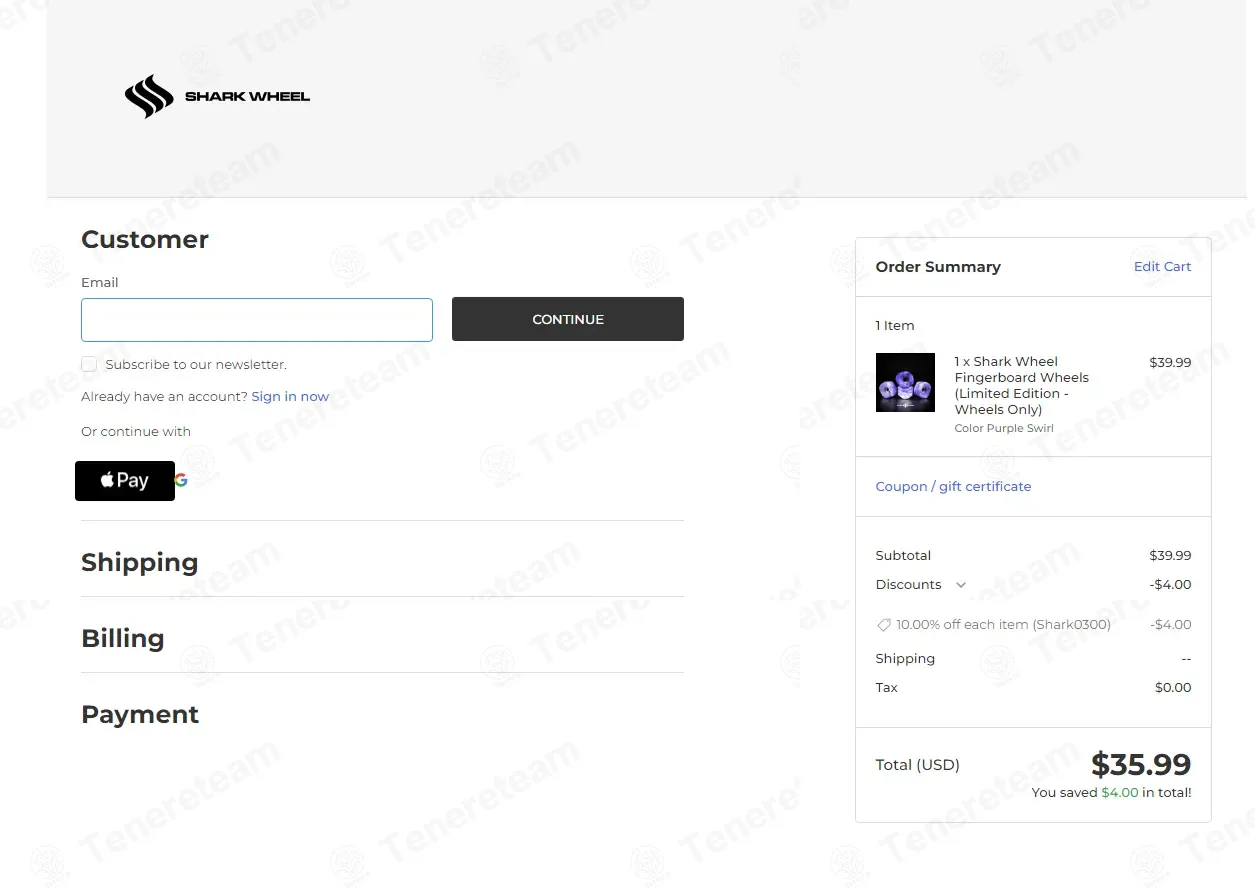Click the Order Summary heading

(938, 267)
